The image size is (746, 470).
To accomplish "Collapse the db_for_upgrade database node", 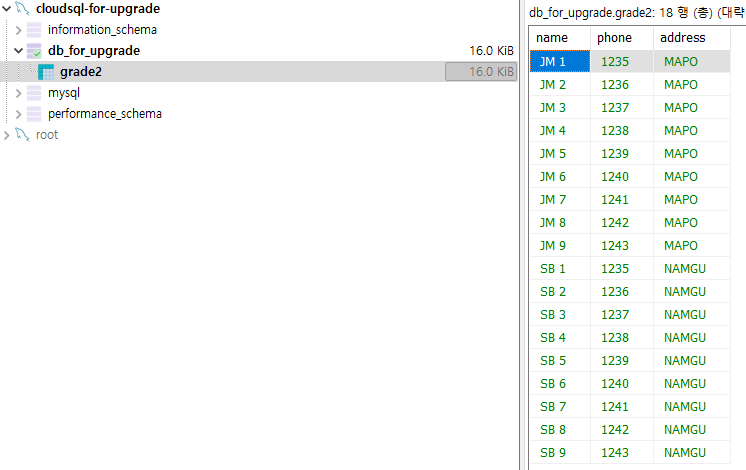I will pos(19,50).
